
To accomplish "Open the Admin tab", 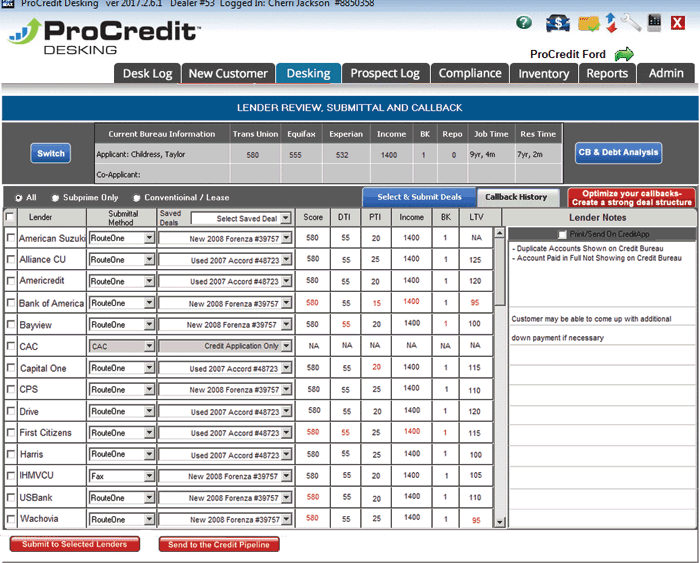I will pos(666,73).
